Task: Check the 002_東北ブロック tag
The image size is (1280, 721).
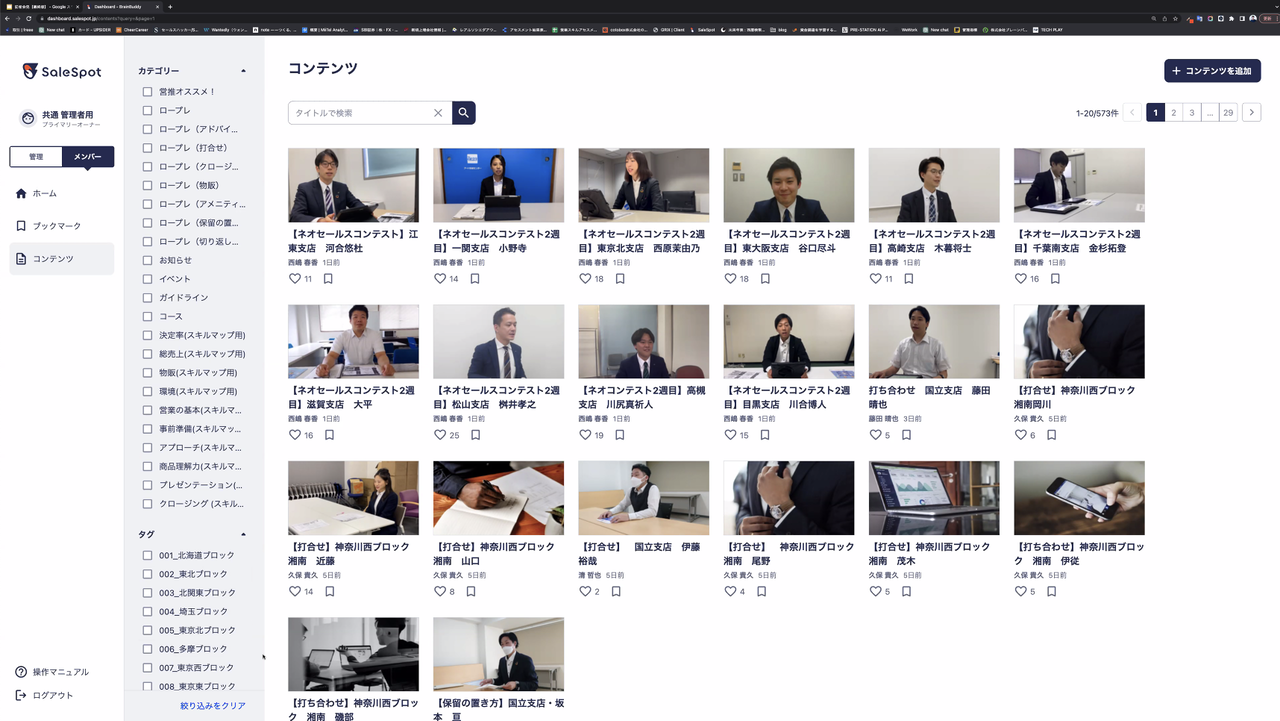Action: point(147,574)
